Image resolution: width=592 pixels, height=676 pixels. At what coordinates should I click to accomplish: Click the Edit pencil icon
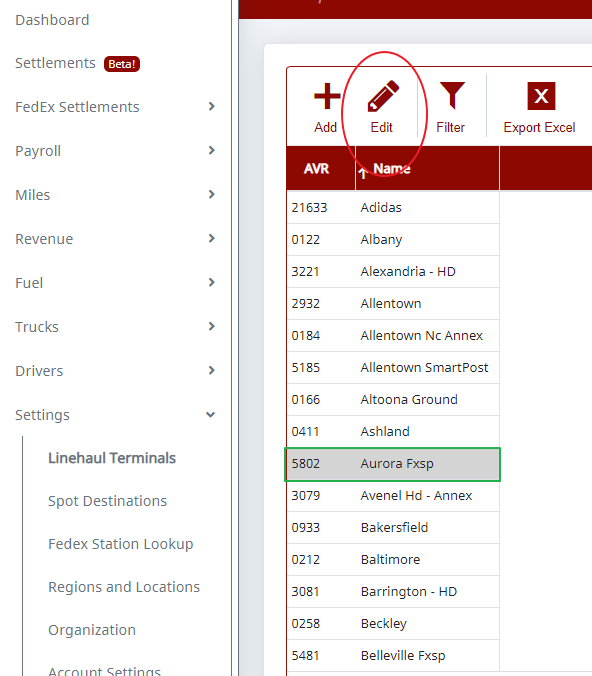pos(383,96)
